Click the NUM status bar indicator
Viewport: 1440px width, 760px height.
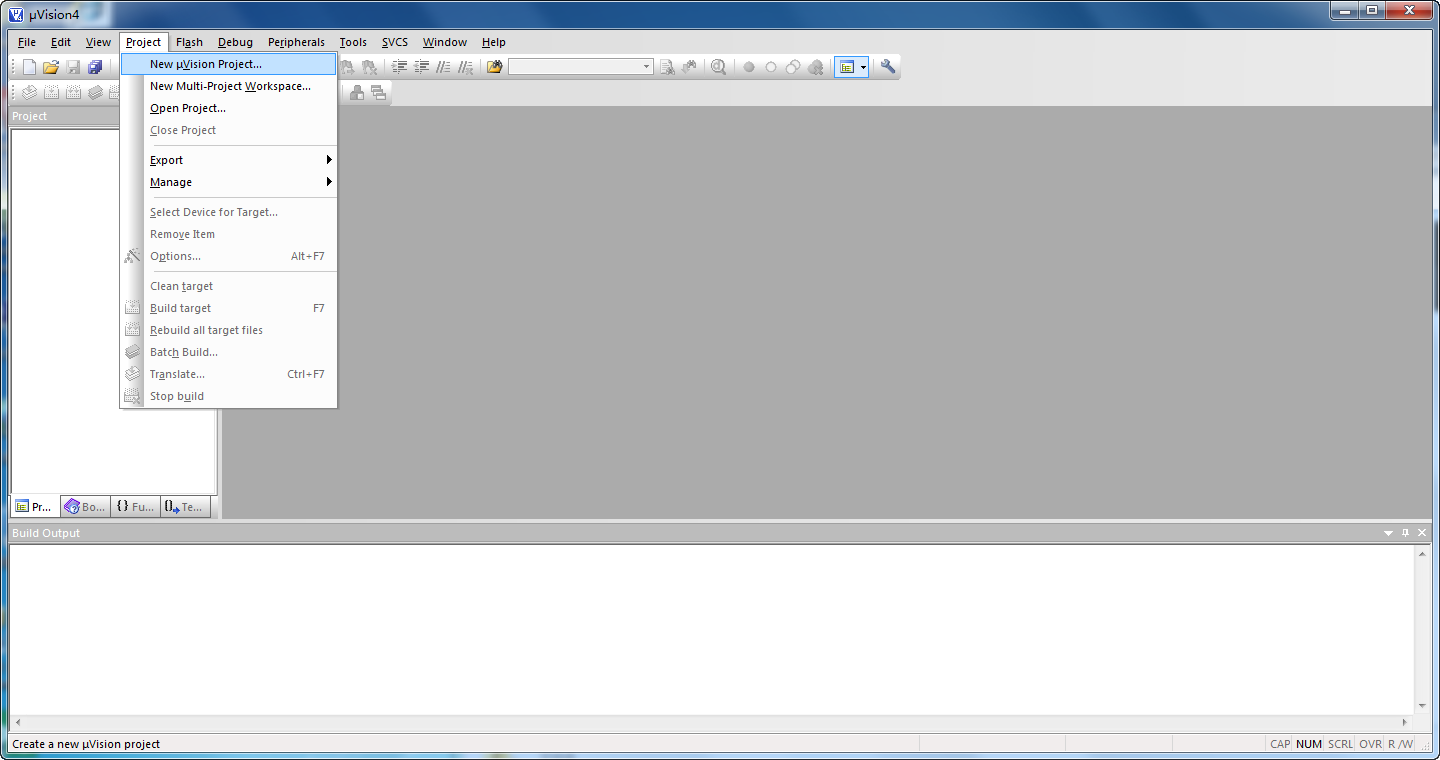pos(1309,744)
